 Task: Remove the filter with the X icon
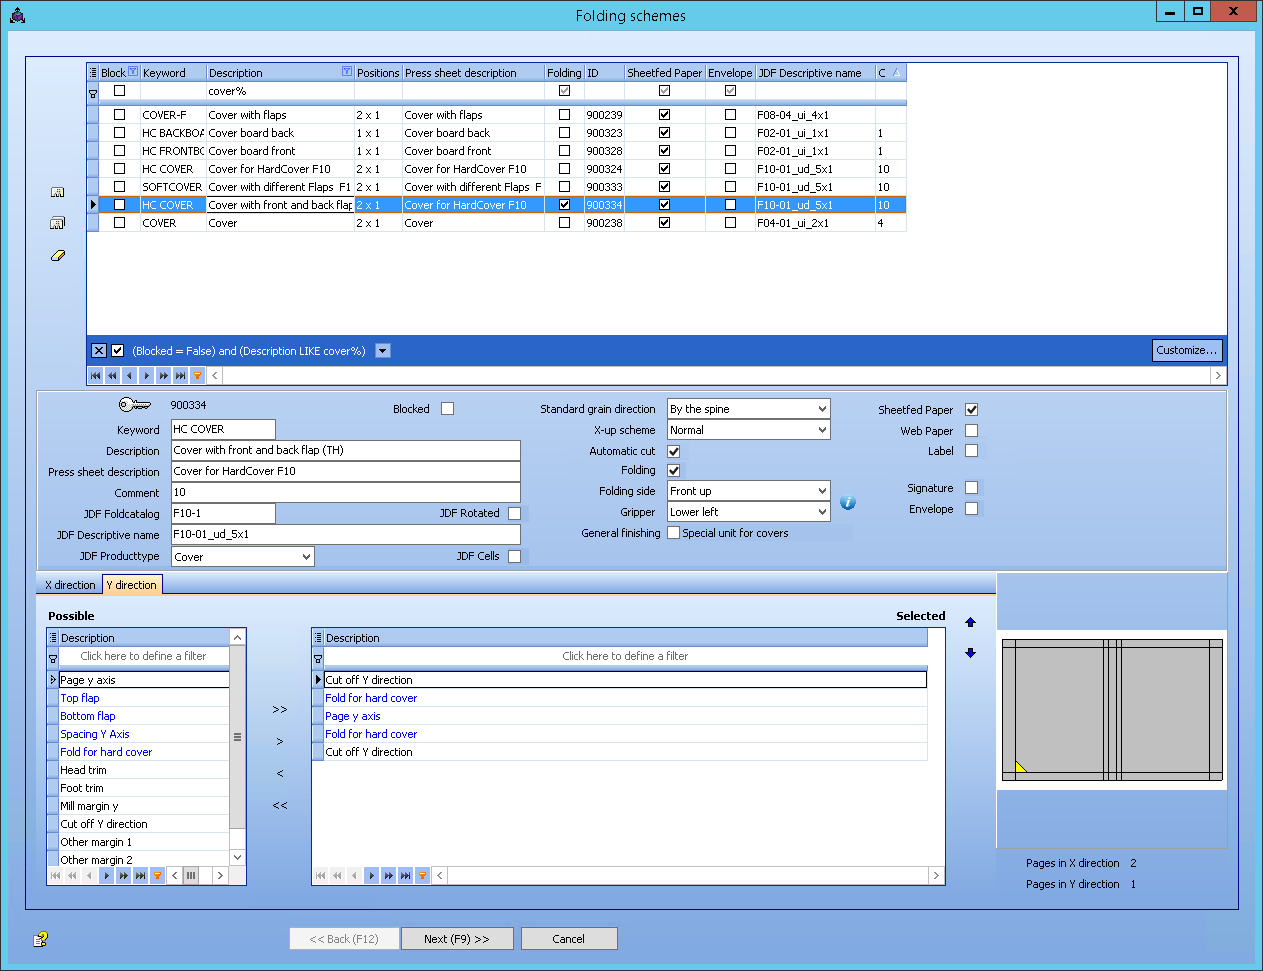point(99,351)
